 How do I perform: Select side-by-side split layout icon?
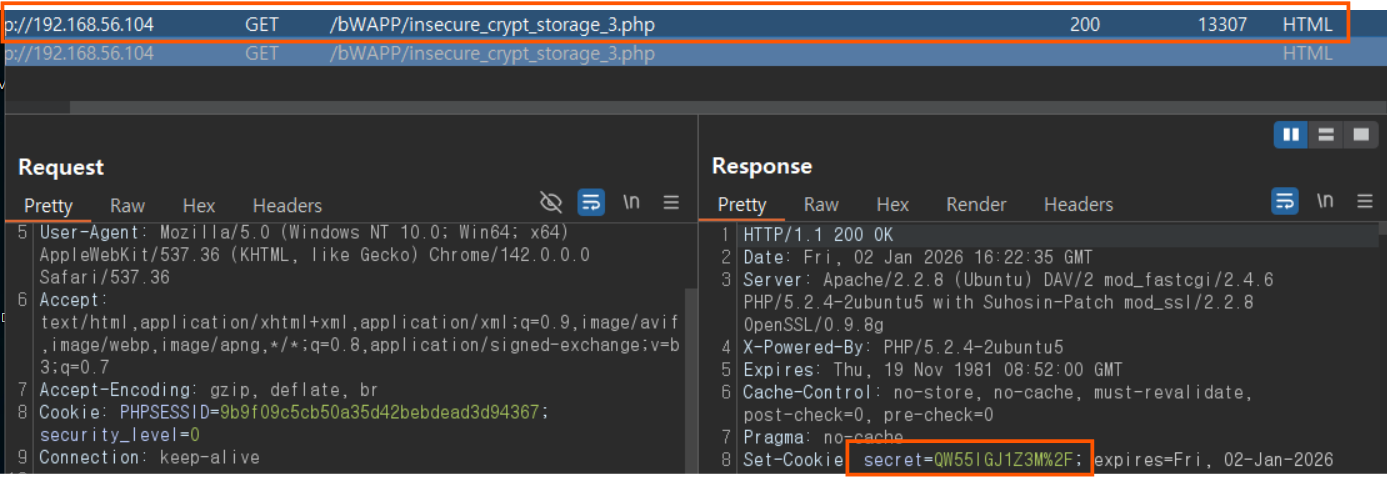point(1291,134)
